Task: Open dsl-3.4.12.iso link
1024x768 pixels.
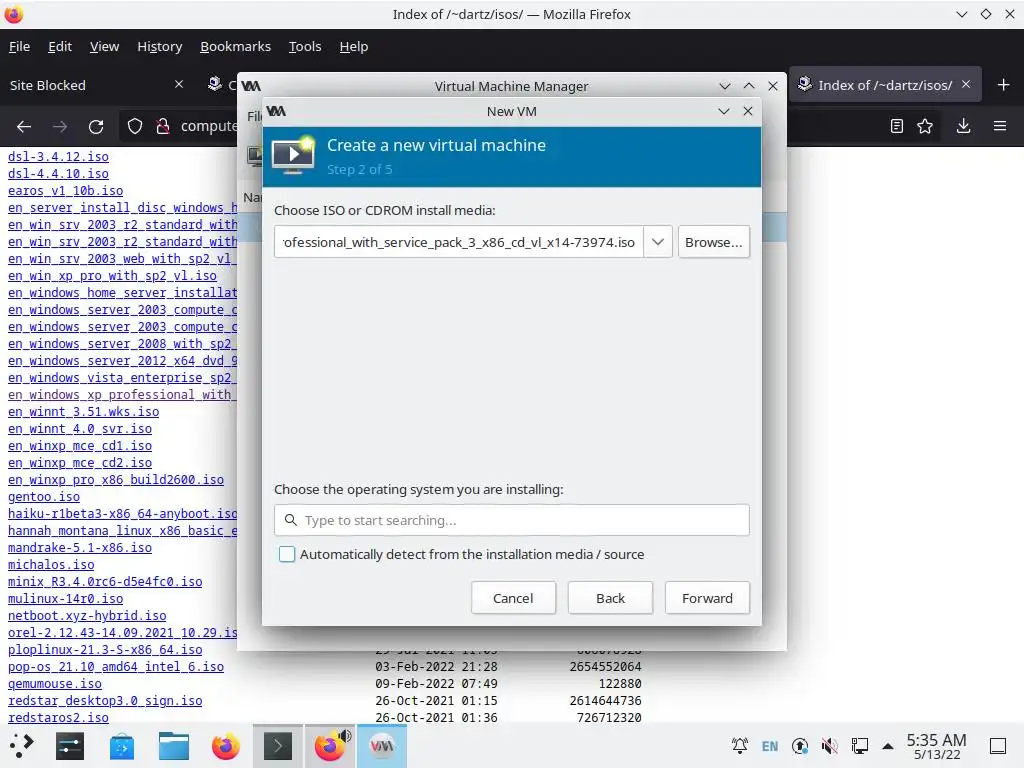Action: [58, 157]
